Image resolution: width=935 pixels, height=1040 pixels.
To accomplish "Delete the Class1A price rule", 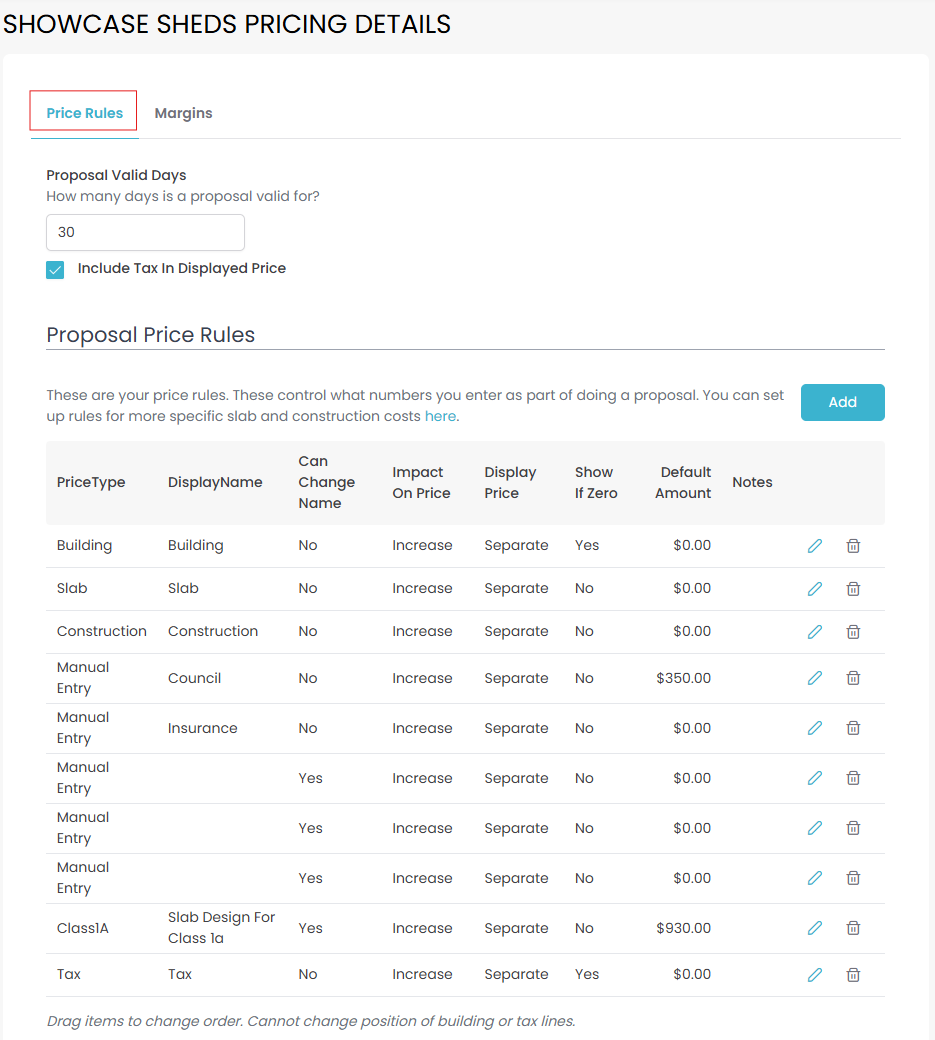I will pos(853,928).
